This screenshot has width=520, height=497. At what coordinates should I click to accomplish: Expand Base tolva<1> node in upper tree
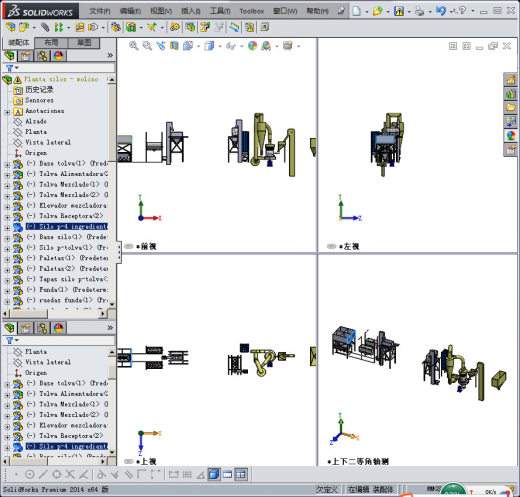click(x=7, y=165)
